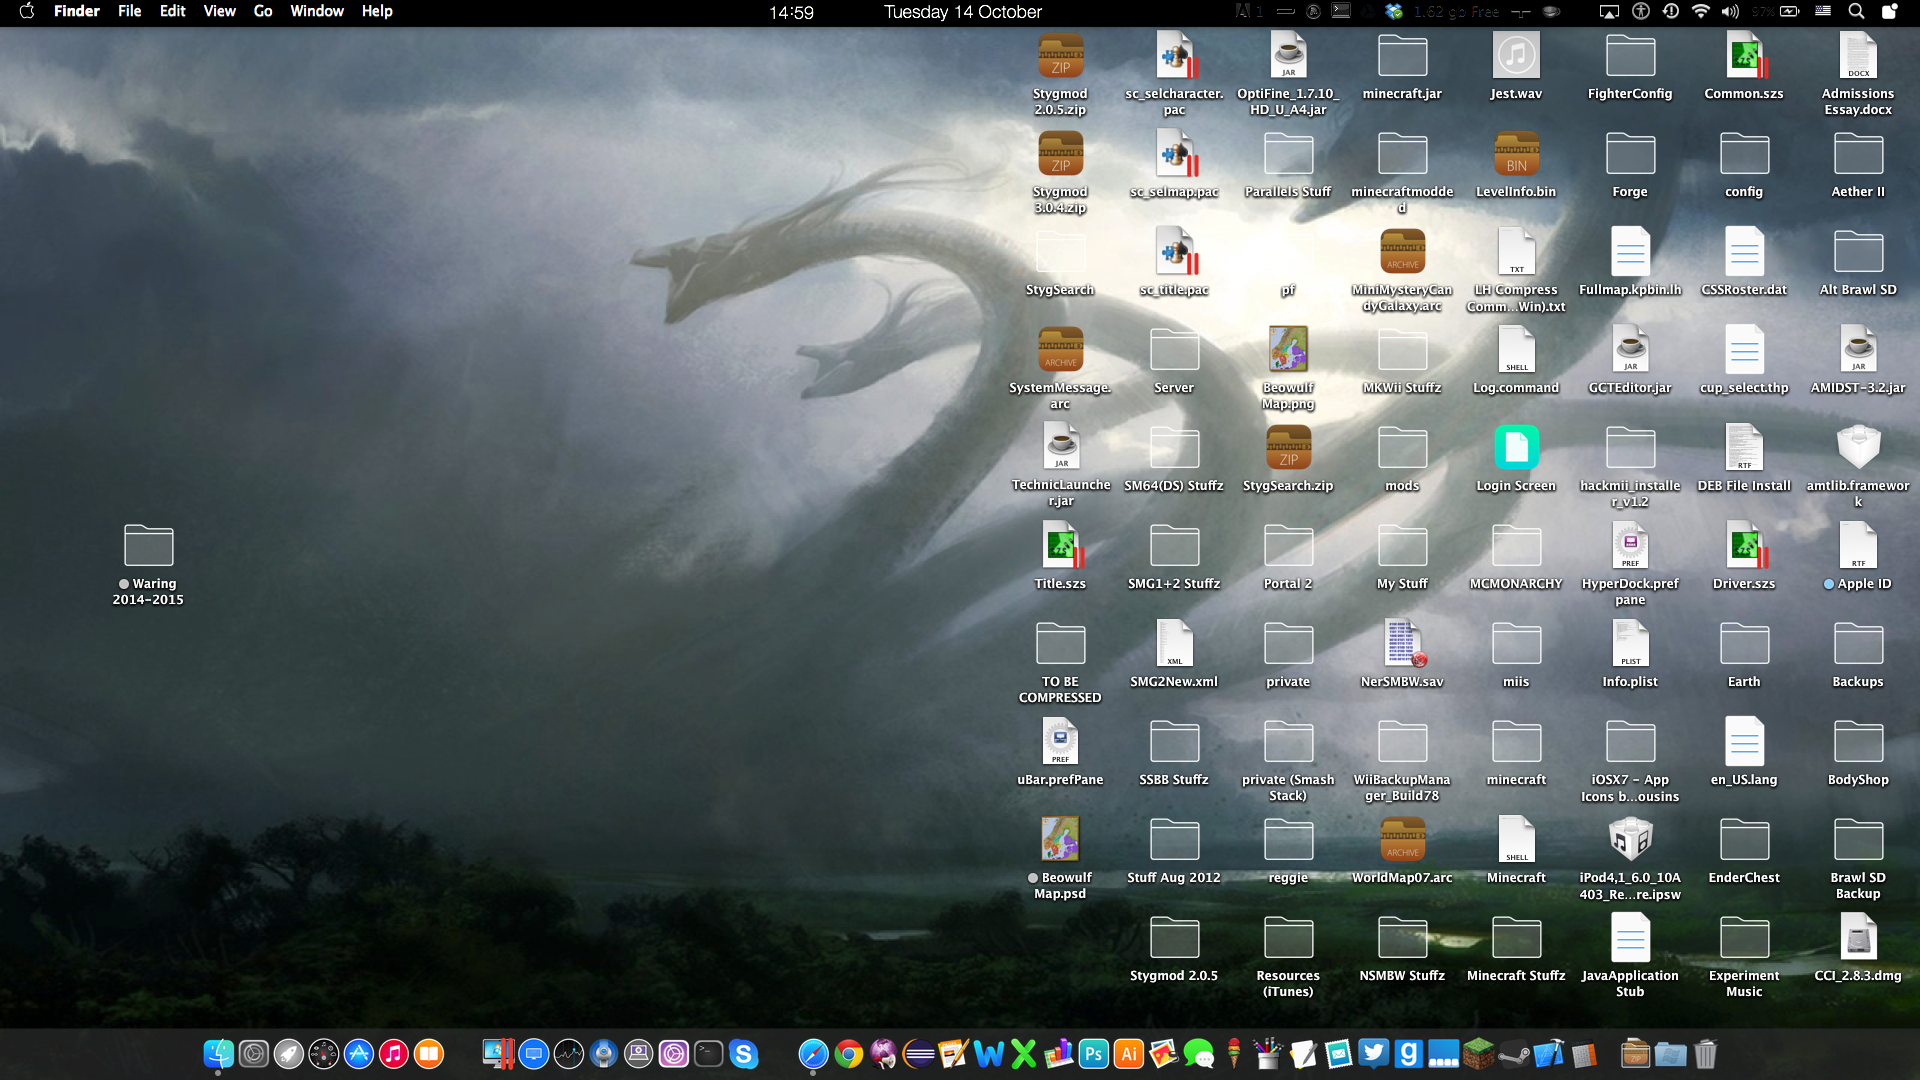Open the Minecraft block dock icon
The height and width of the screenshot is (1080, 1920).
[1478, 1053]
